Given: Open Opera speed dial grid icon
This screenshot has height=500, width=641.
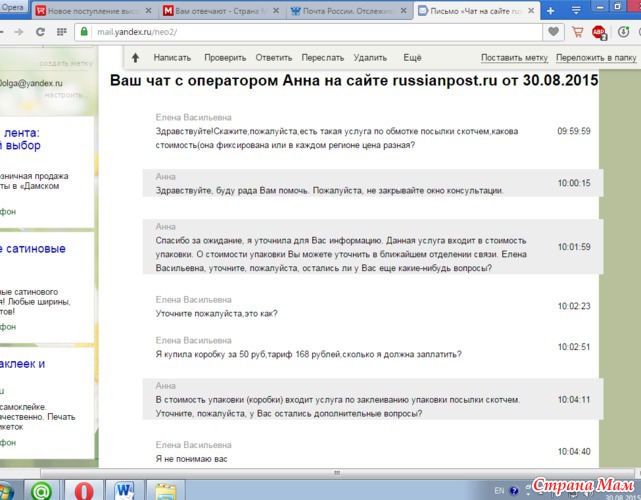Looking at the screenshot, I should (x=62, y=32).
